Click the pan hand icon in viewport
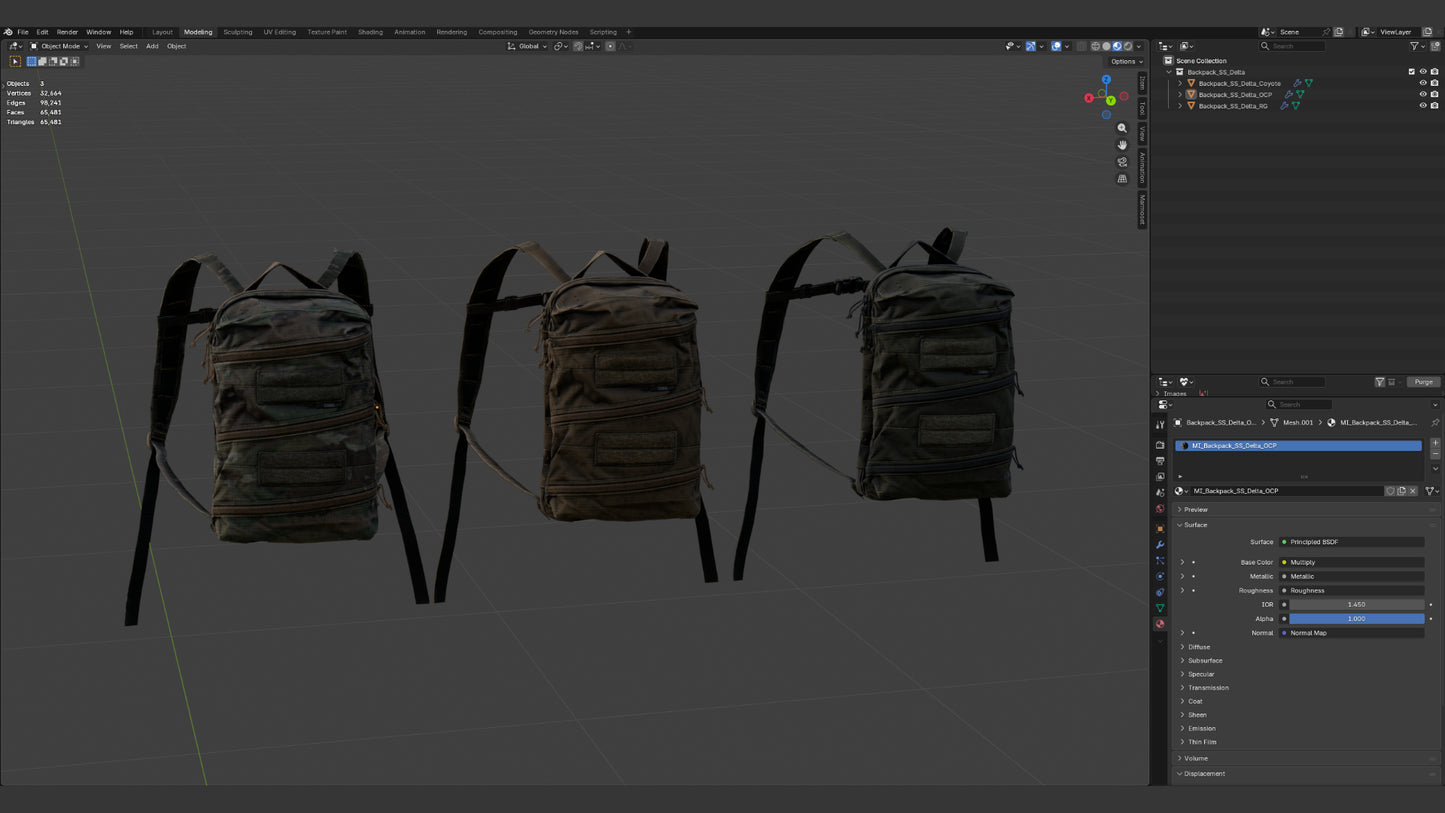Screen dimensions: 1445x813 click(x=1122, y=145)
